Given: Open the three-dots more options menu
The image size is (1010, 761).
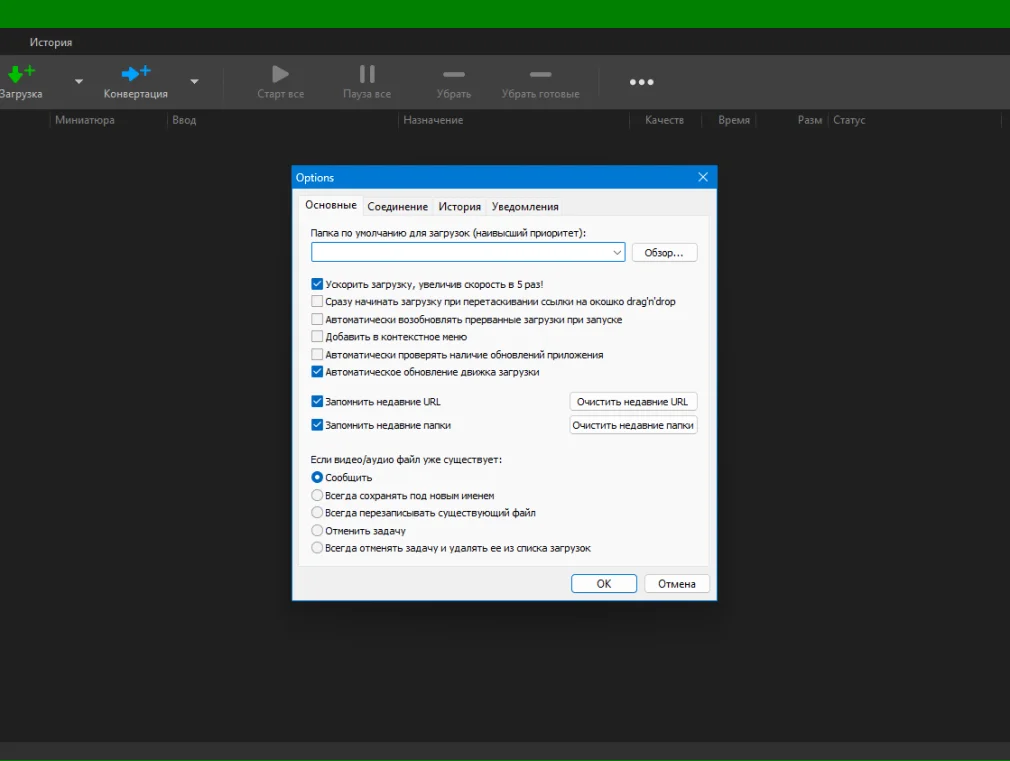Looking at the screenshot, I should pyautogui.click(x=641, y=82).
